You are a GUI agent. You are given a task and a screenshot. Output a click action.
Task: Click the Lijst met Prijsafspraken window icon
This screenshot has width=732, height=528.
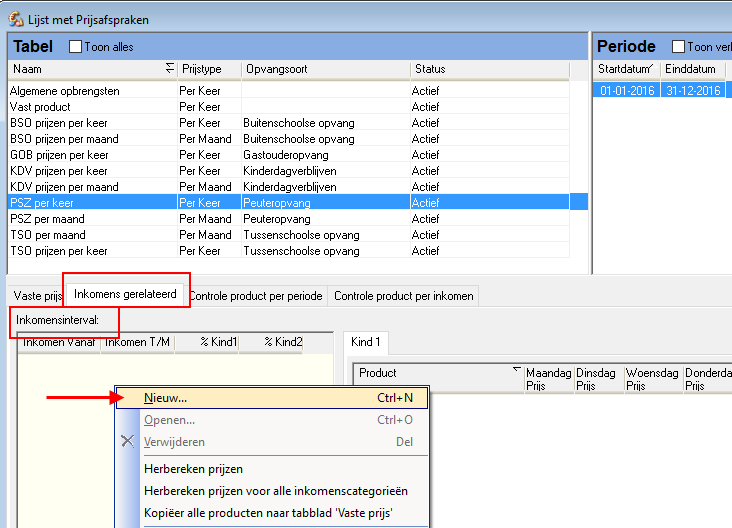[x=16, y=20]
